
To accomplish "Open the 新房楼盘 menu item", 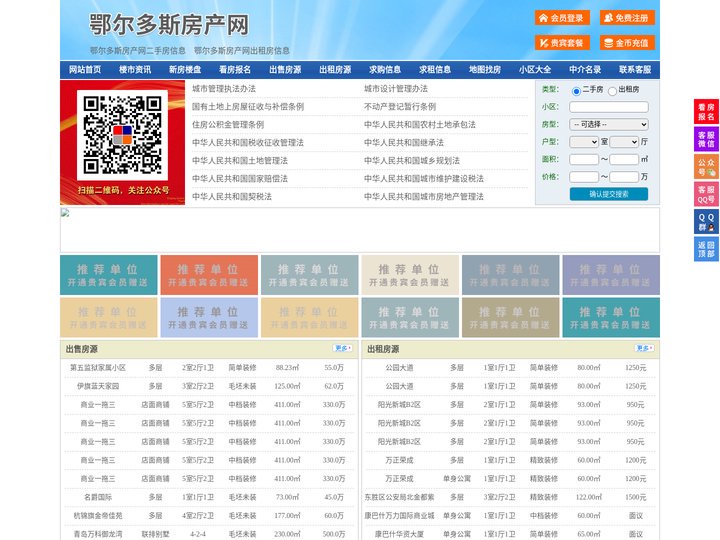I will (x=185, y=70).
